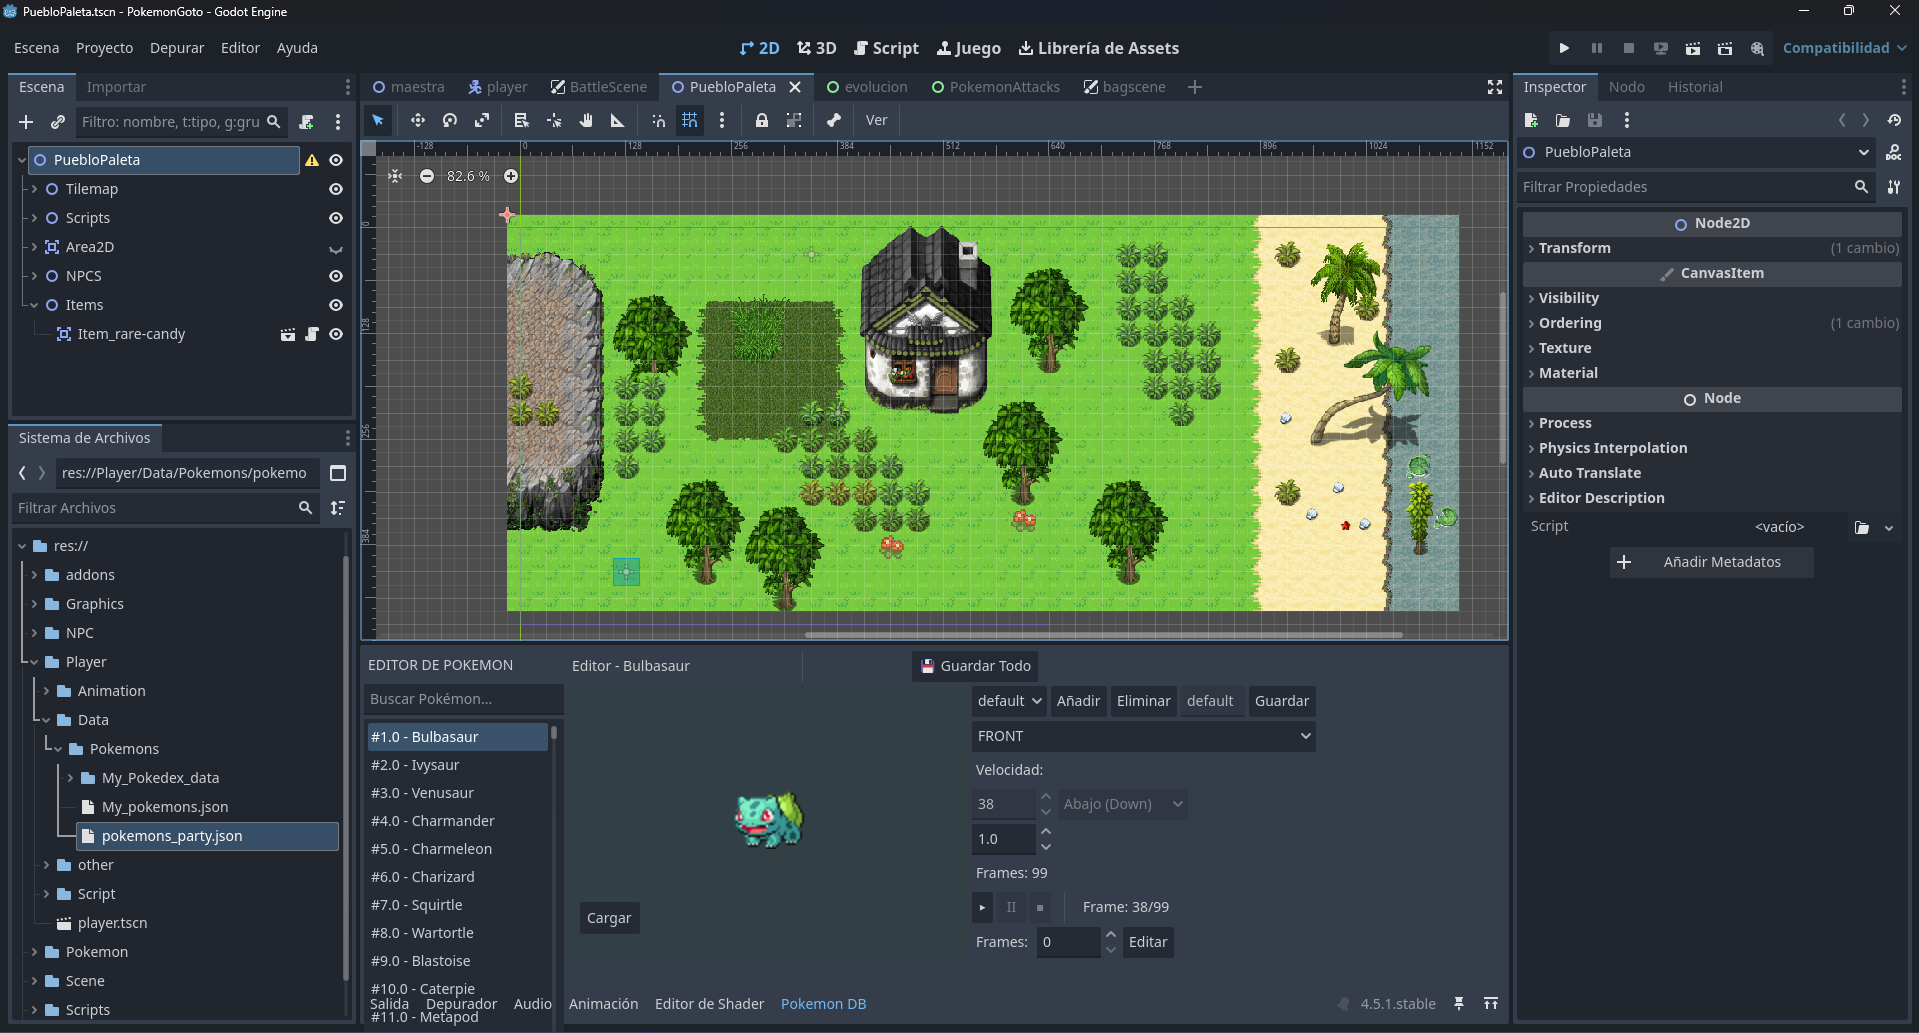Hide the Scripts node
This screenshot has width=1919, height=1033.
tap(336, 218)
